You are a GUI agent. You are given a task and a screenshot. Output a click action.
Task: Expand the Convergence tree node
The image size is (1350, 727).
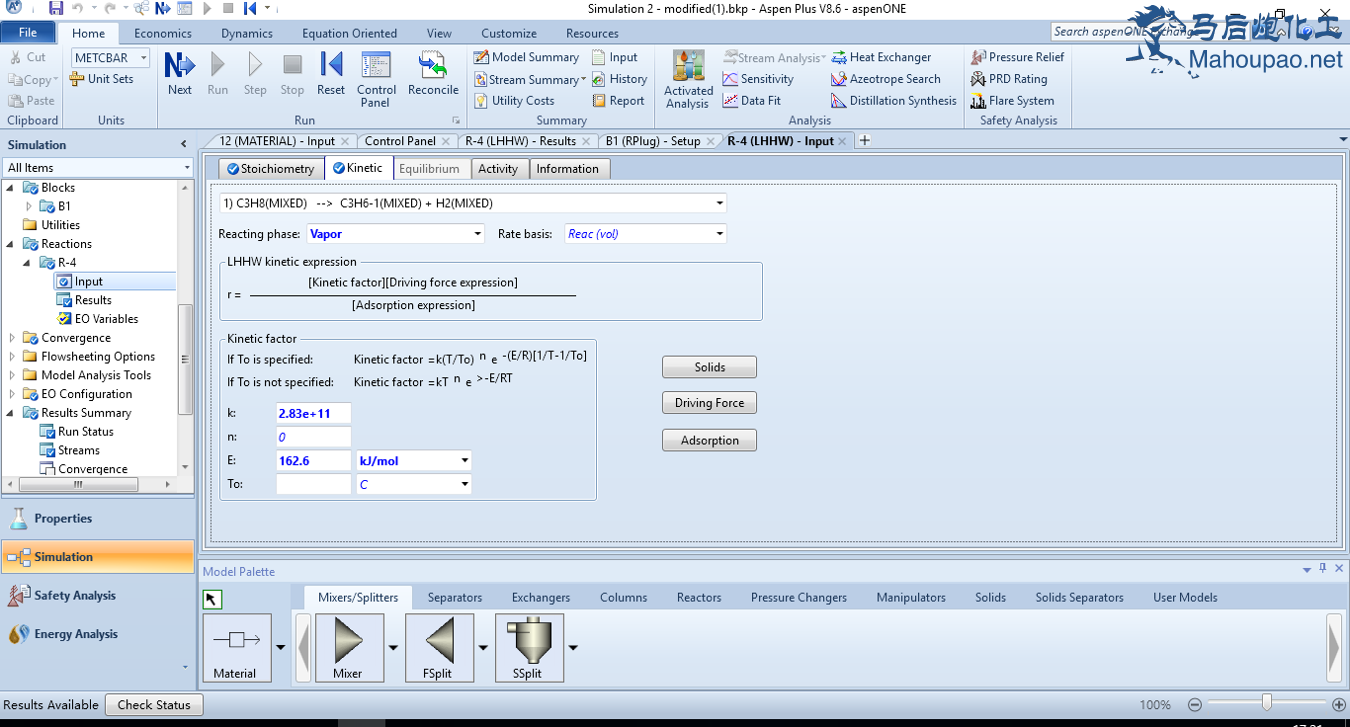[x=12, y=338]
